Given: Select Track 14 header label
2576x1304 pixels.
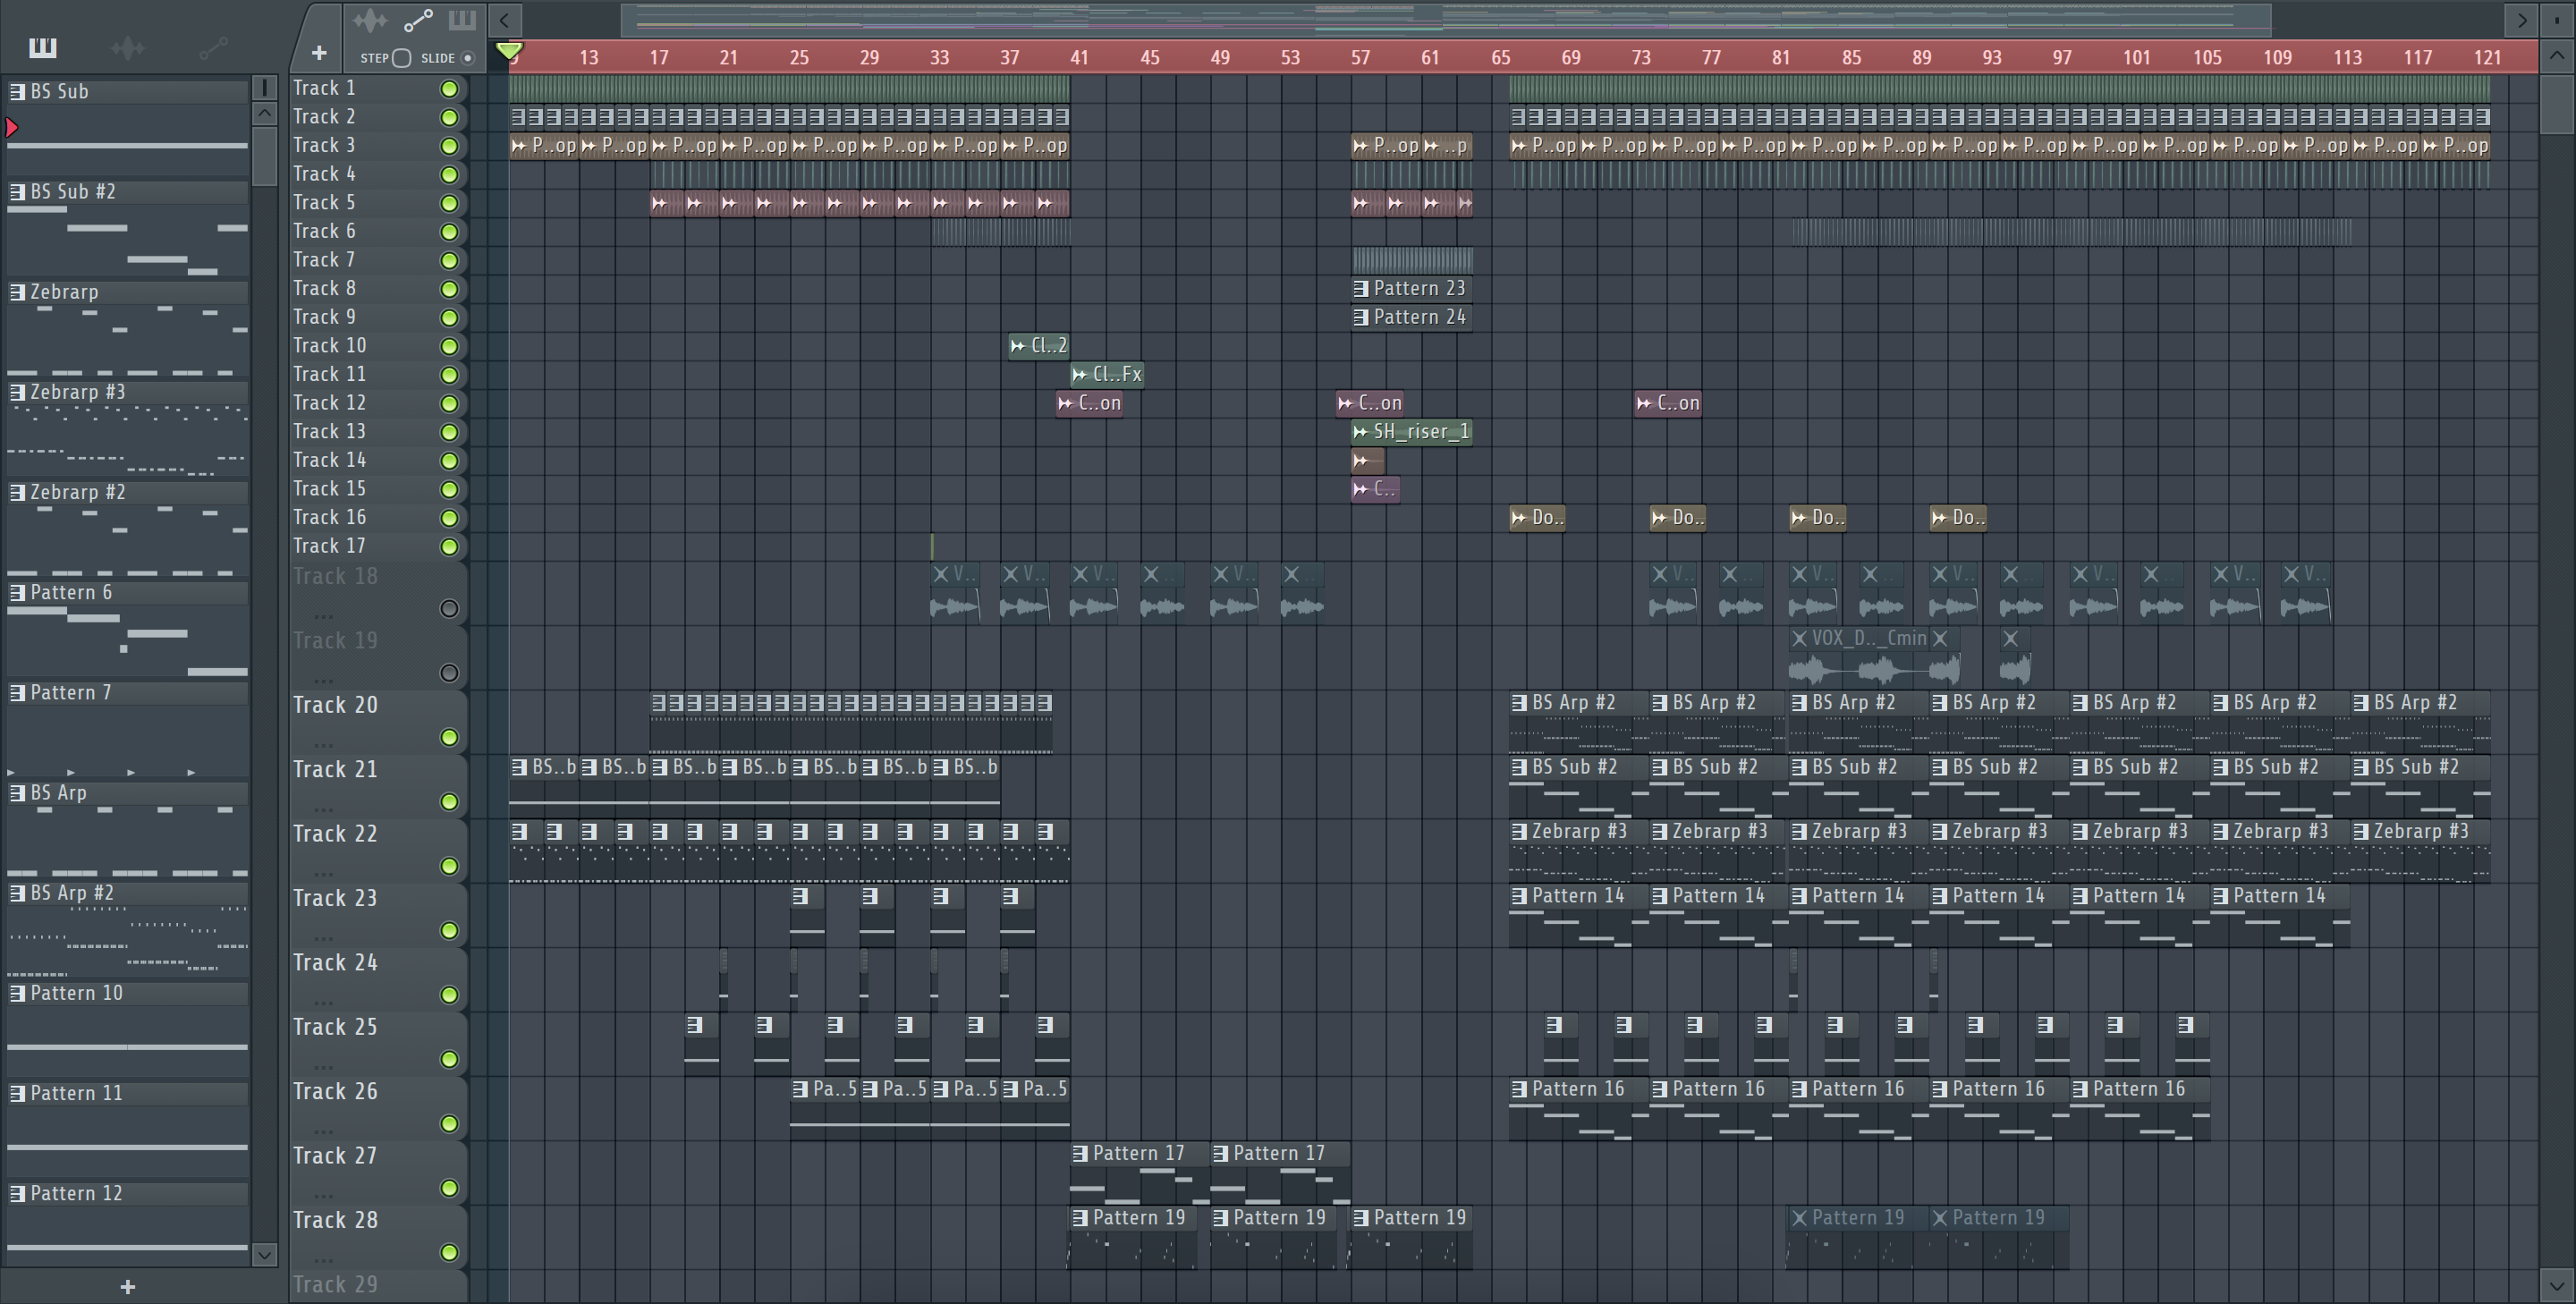Looking at the screenshot, I should [x=329, y=460].
